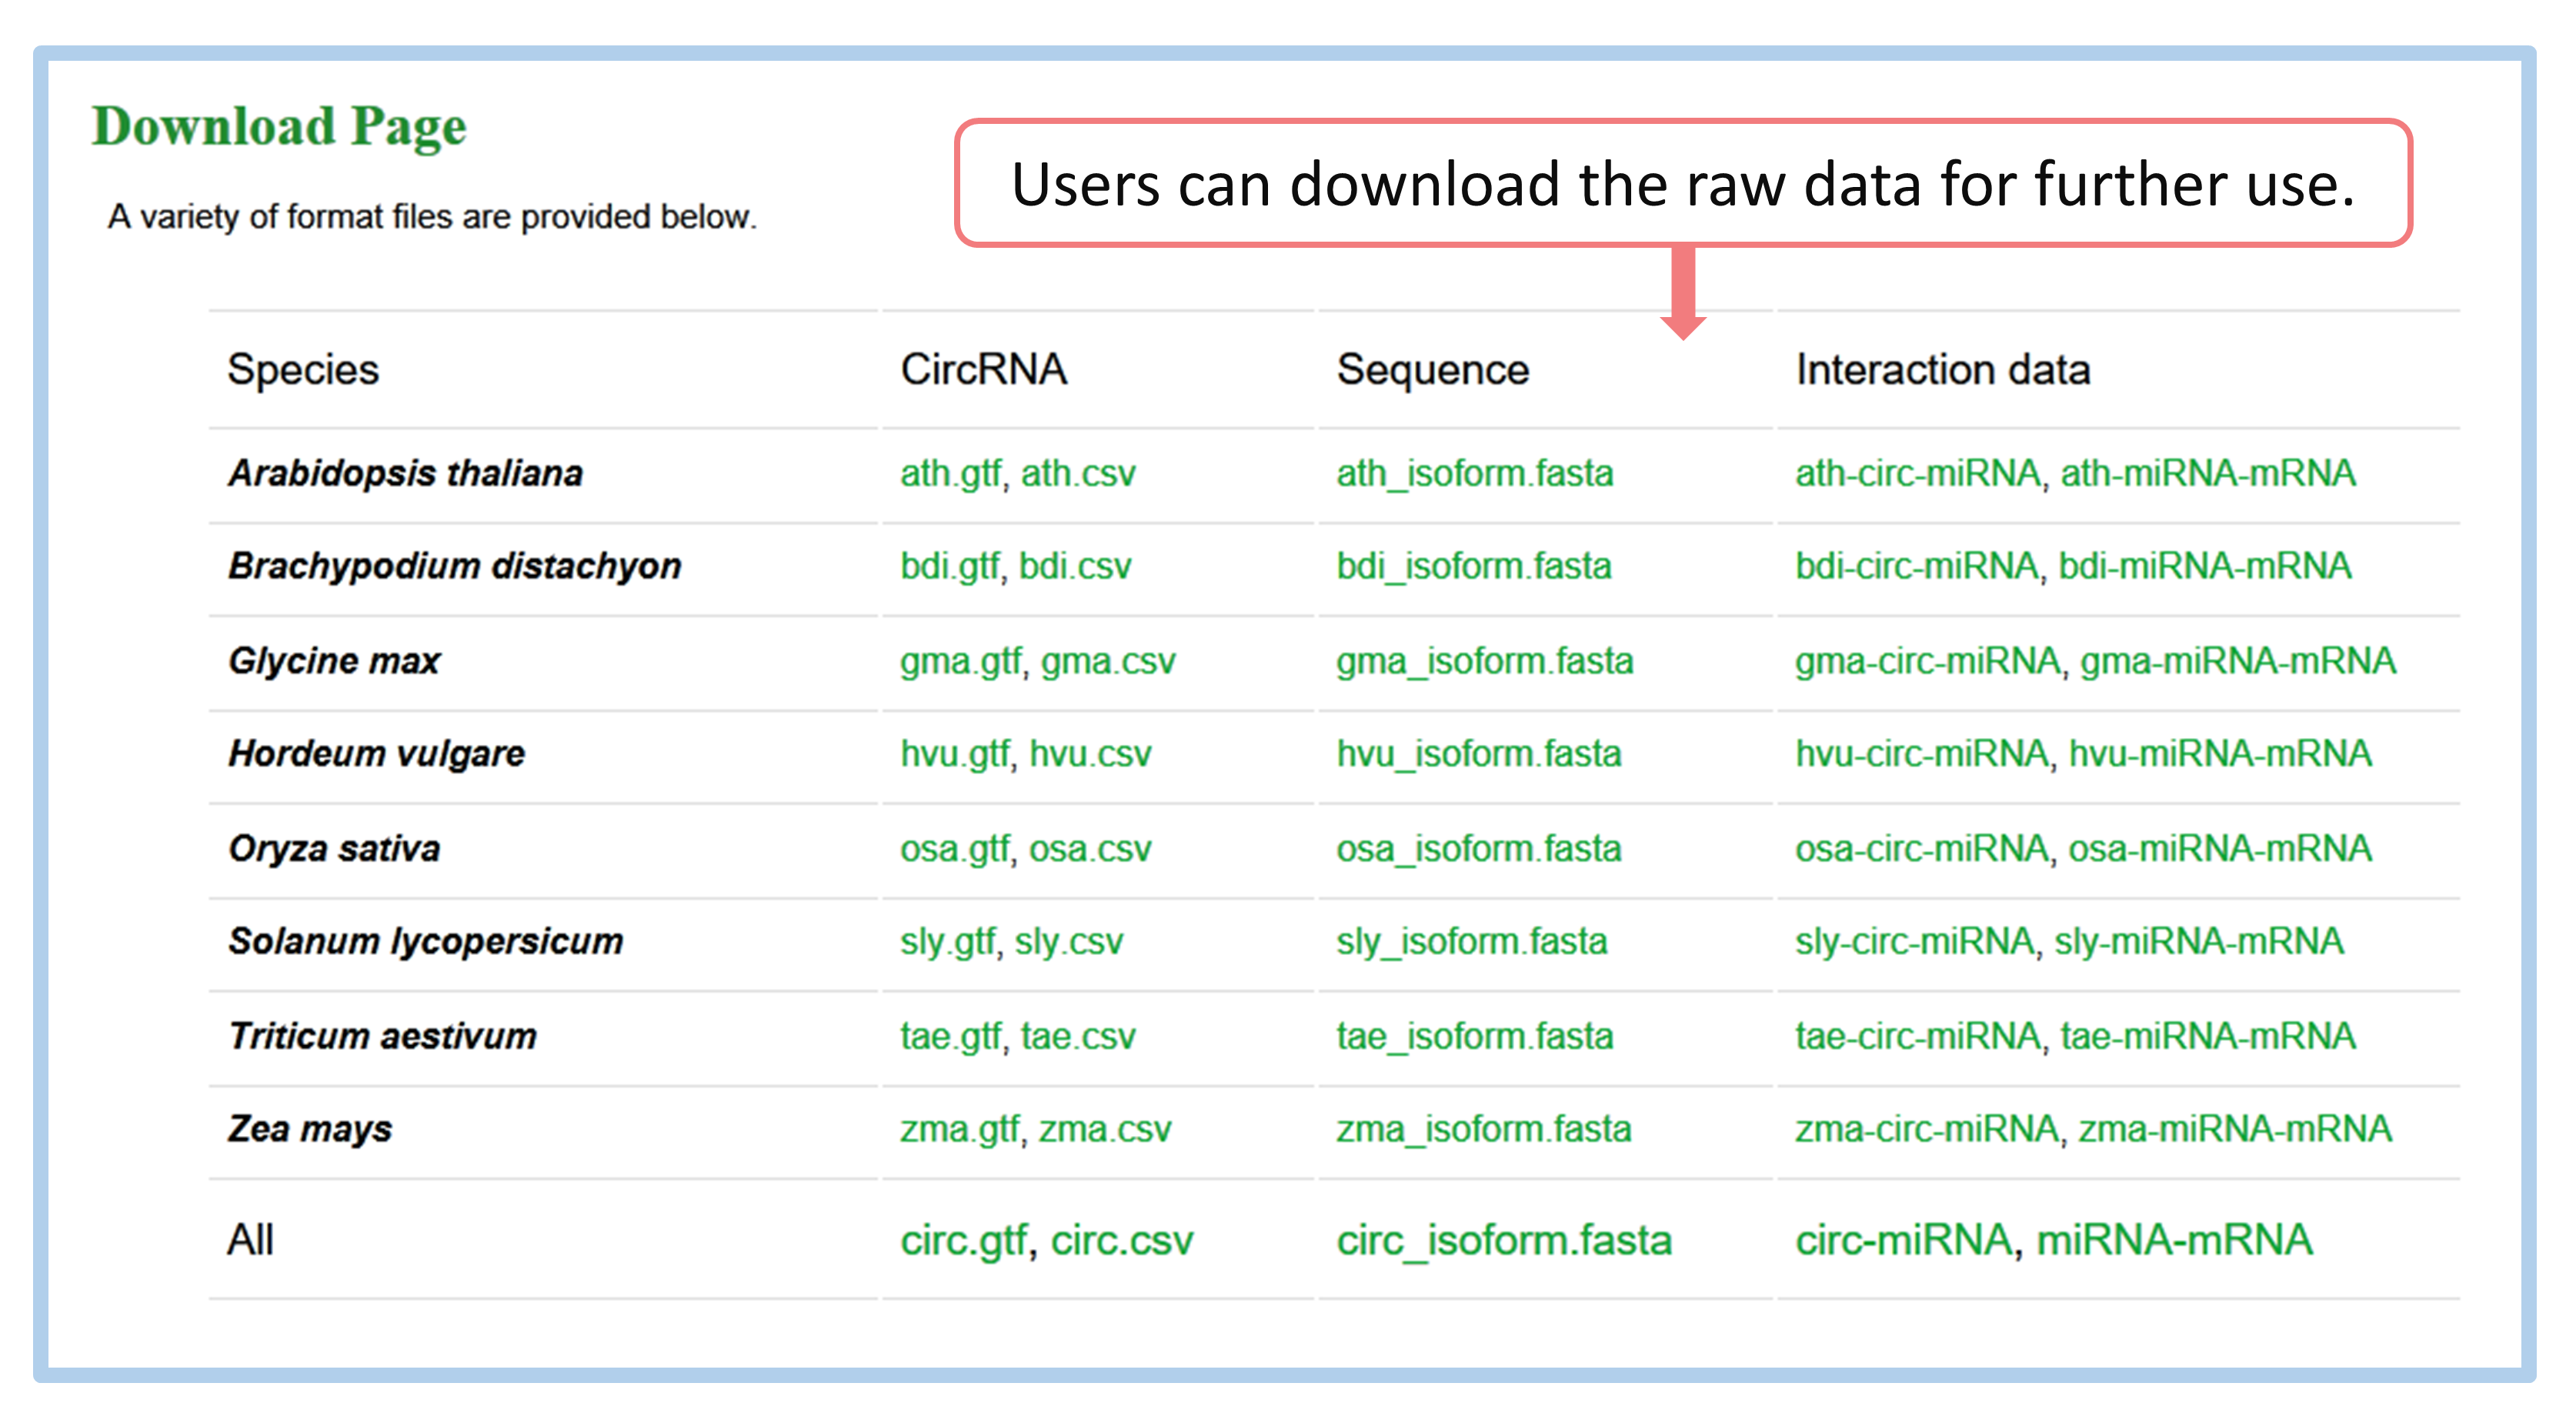Click the sly-circ-miRNA link
2576x1413 pixels.
[1914, 942]
